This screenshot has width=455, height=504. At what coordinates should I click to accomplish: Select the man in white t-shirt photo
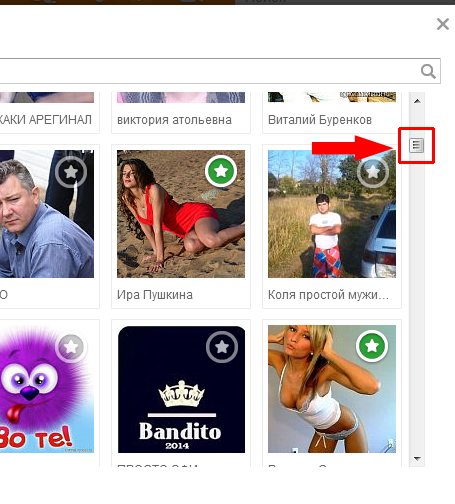click(x=332, y=214)
